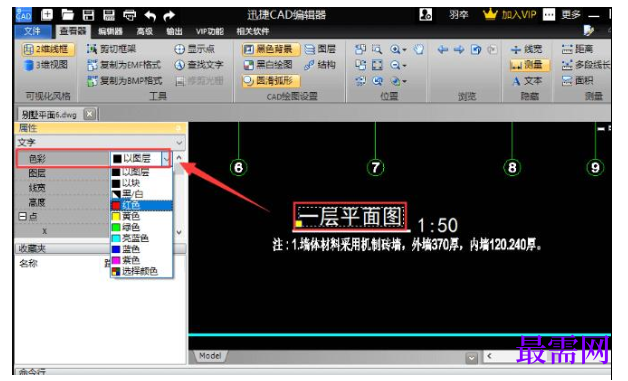Pick 亮蓝色 cyan from the list
Viewport: 628px width, 381px height.
pos(142,238)
